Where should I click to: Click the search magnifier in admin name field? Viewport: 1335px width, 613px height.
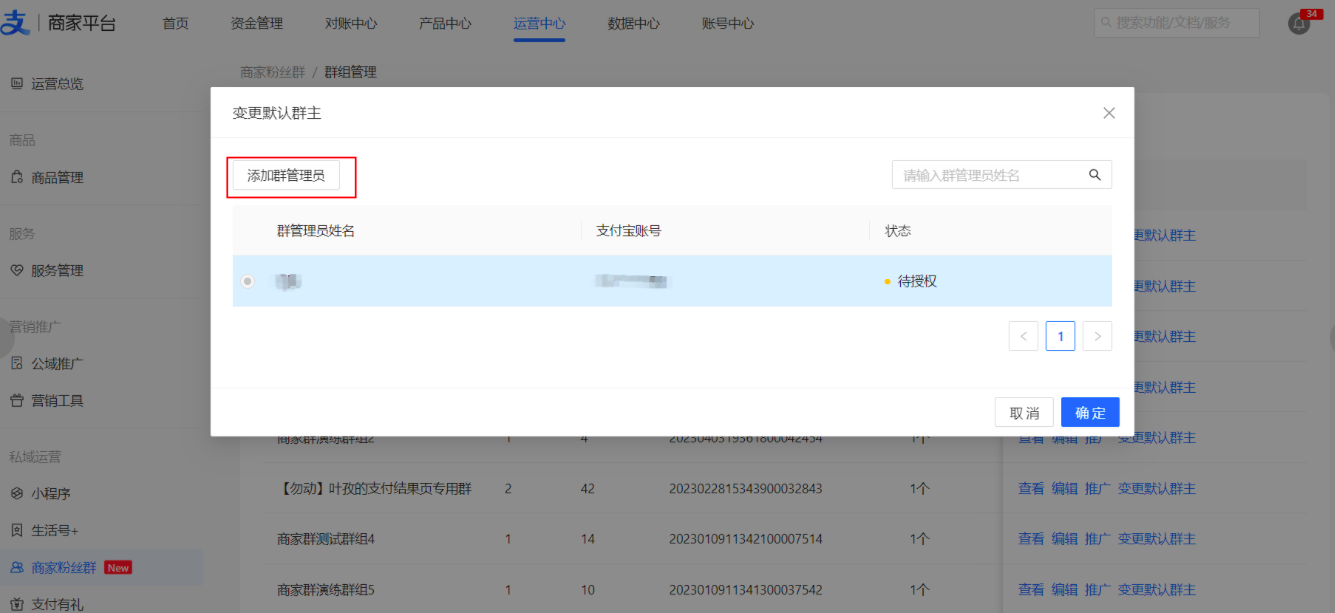1095,175
